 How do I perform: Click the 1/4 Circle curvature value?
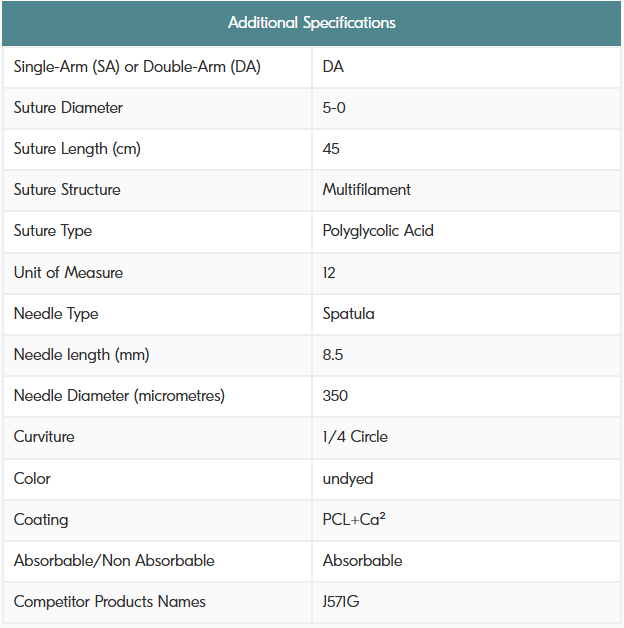(355, 437)
